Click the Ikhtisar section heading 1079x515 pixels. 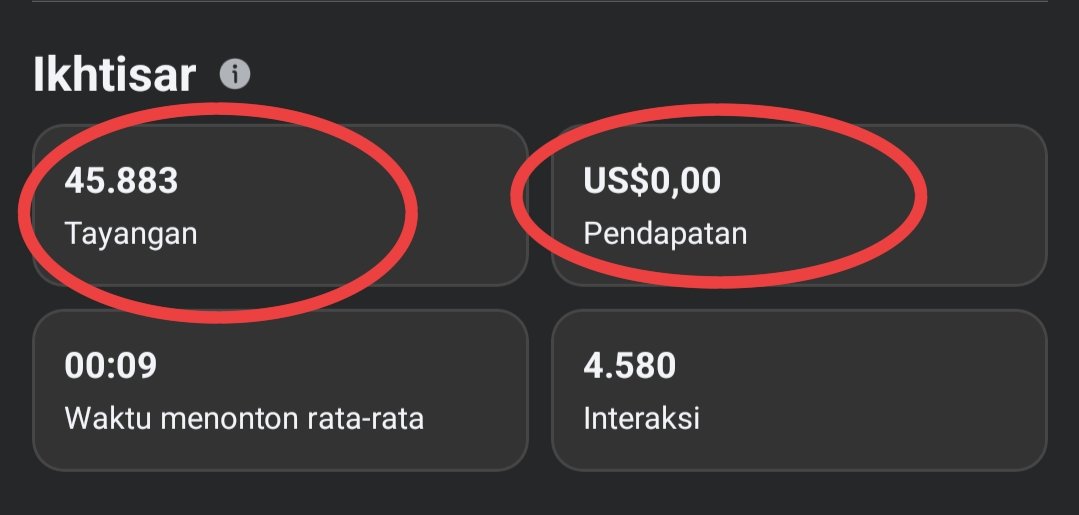pyautogui.click(x=114, y=76)
